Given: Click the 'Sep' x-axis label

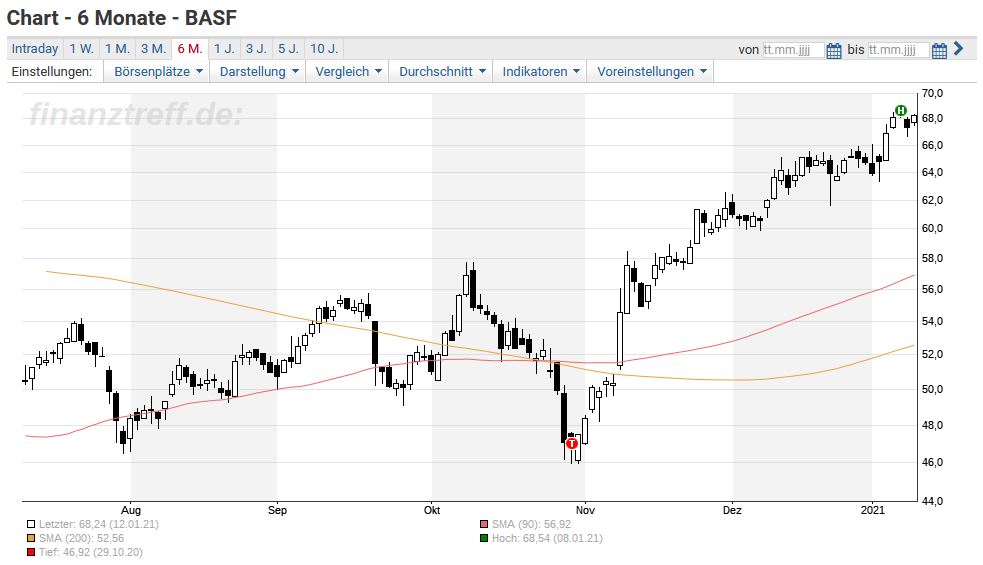Looking at the screenshot, I should [x=277, y=510].
